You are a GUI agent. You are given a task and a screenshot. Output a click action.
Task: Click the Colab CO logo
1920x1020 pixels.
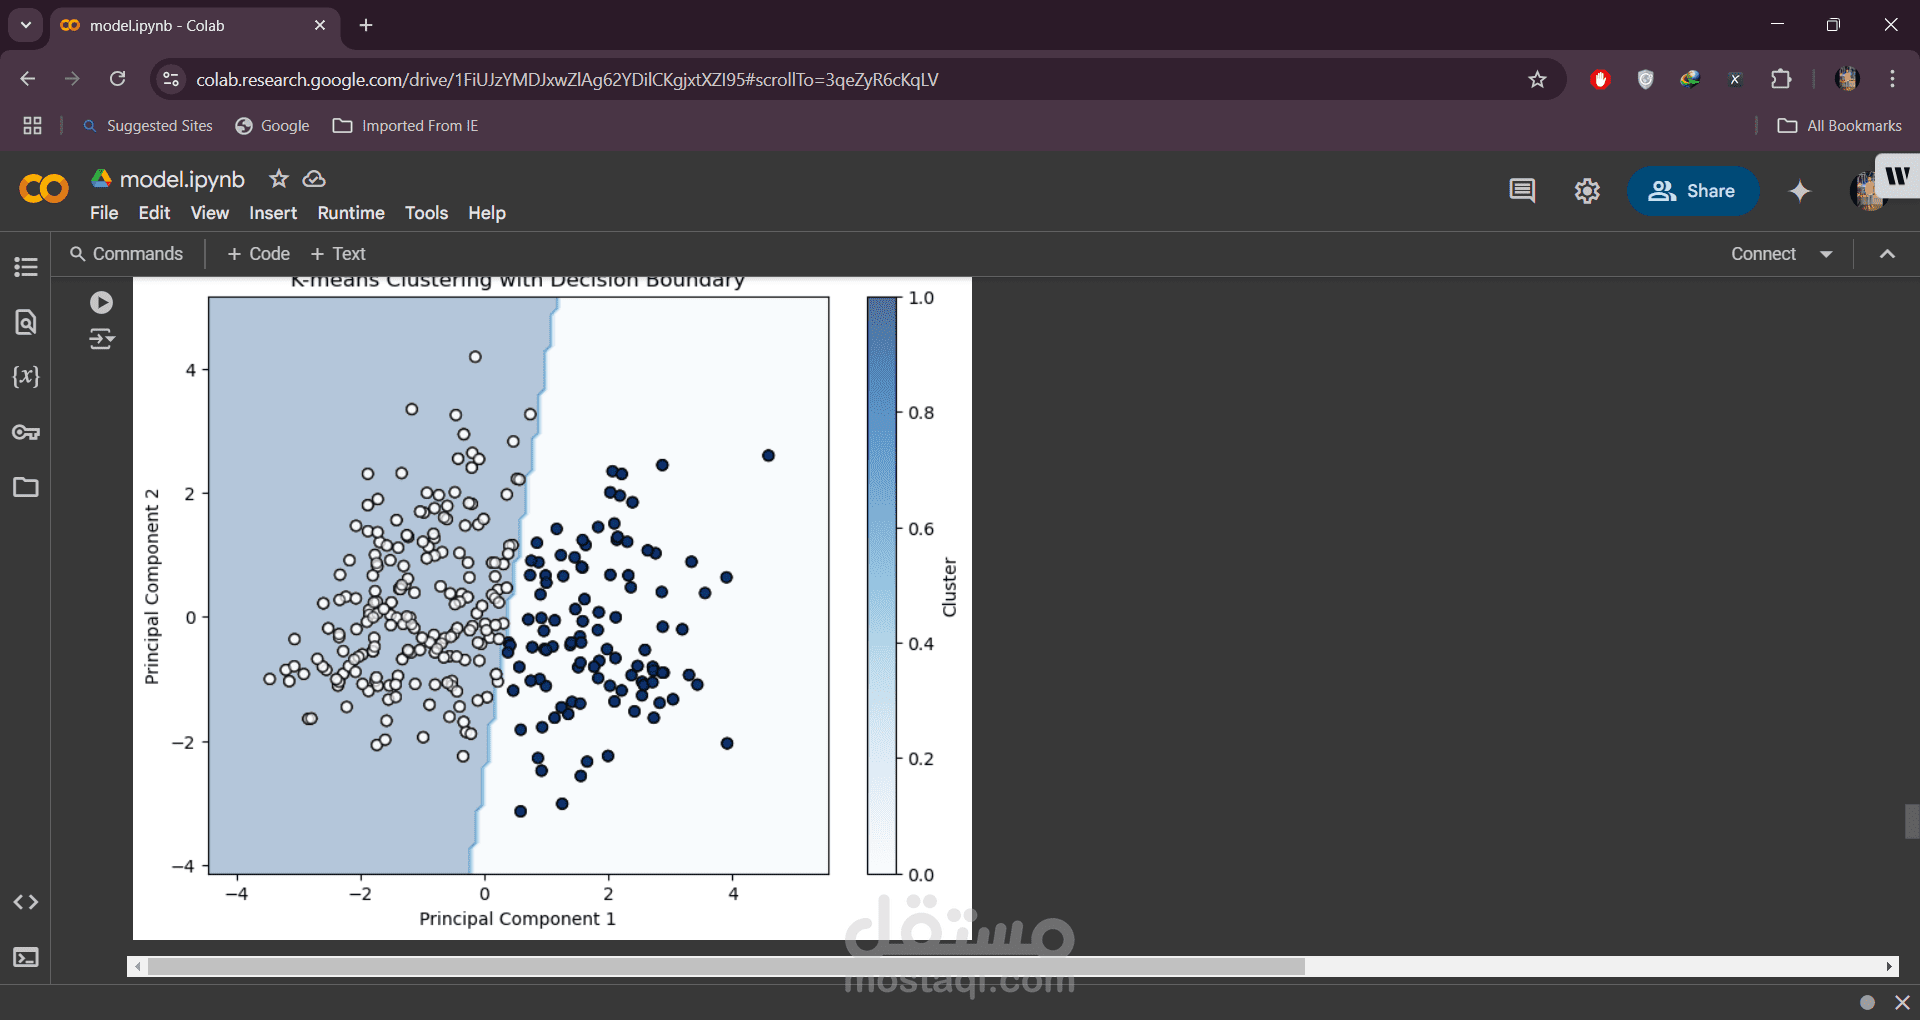44,188
